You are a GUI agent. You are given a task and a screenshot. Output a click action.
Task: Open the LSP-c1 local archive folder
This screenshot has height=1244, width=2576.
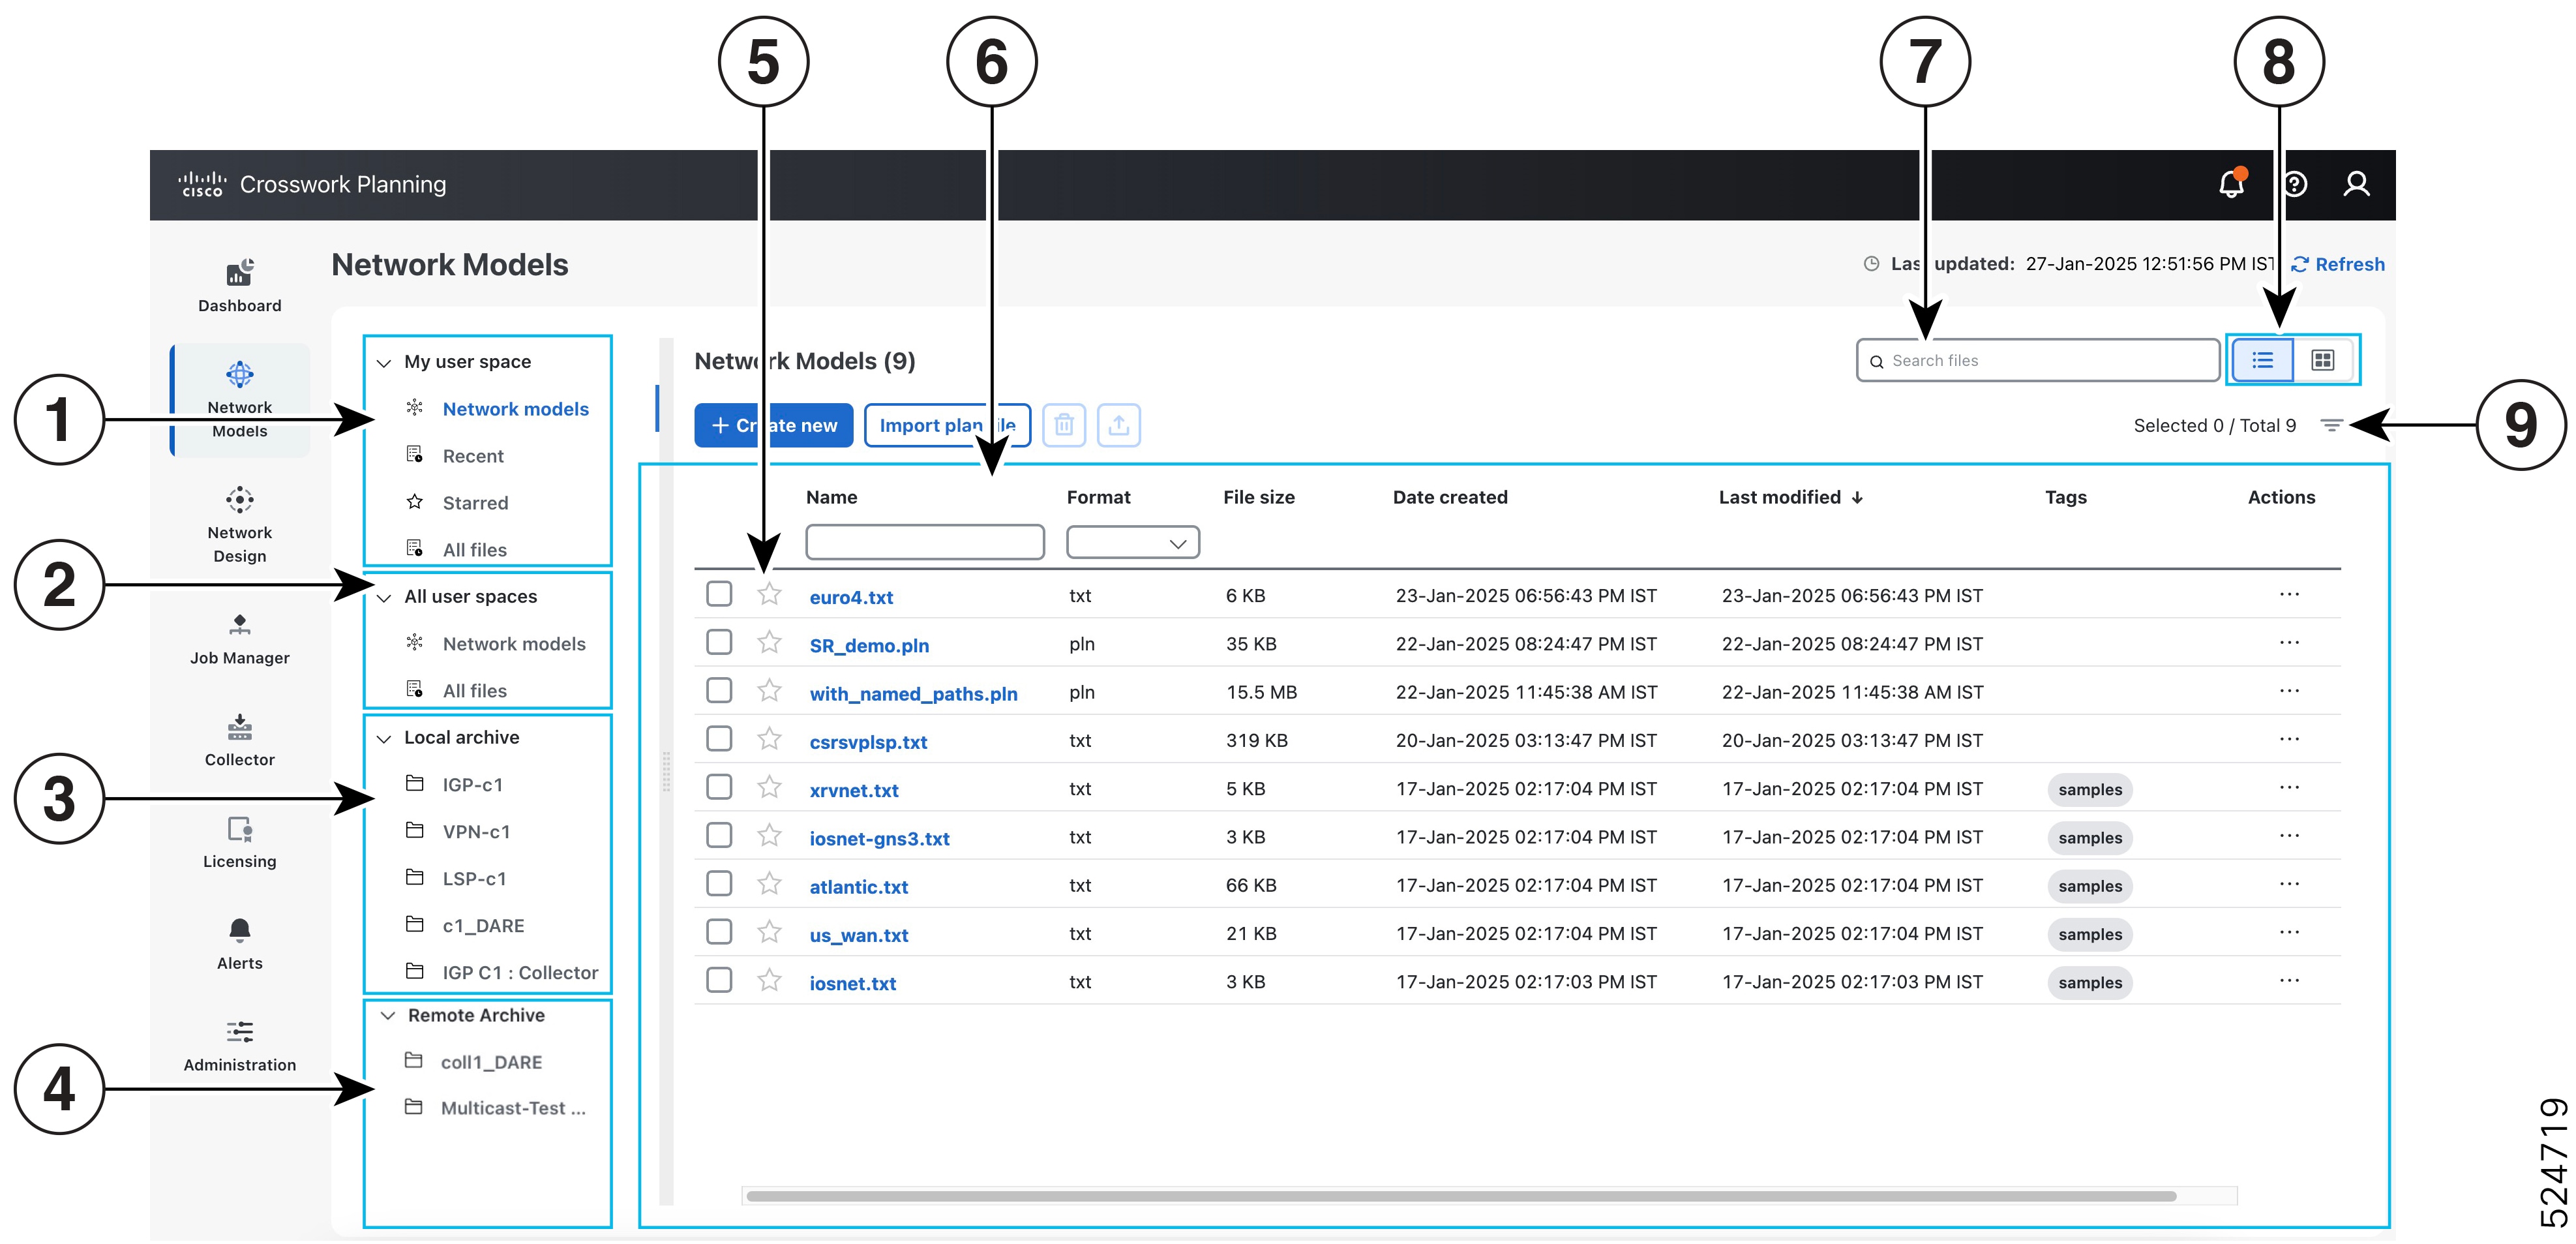coord(474,879)
